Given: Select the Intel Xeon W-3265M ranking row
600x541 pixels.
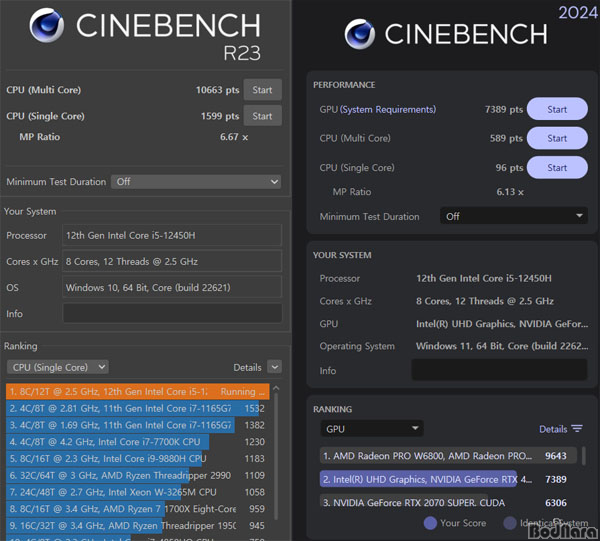Looking at the screenshot, I should pos(138,492).
